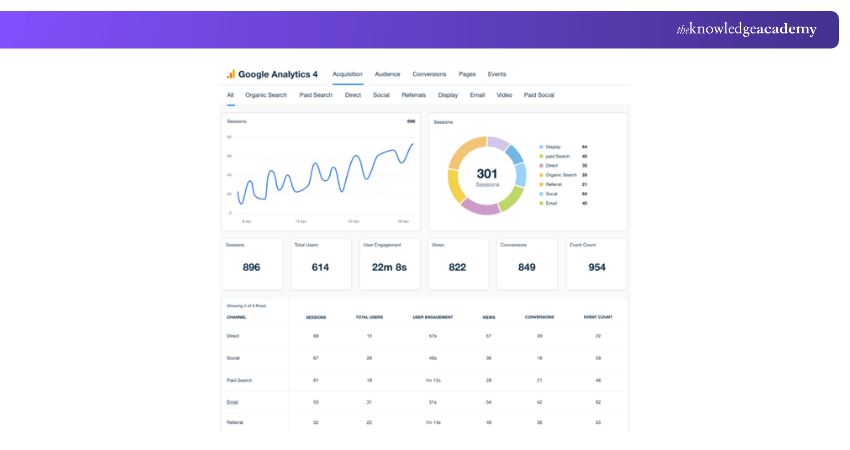Viewport: 850px width, 450px height.
Task: Sort table by CONVERSIONS column header
Action: tap(539, 317)
